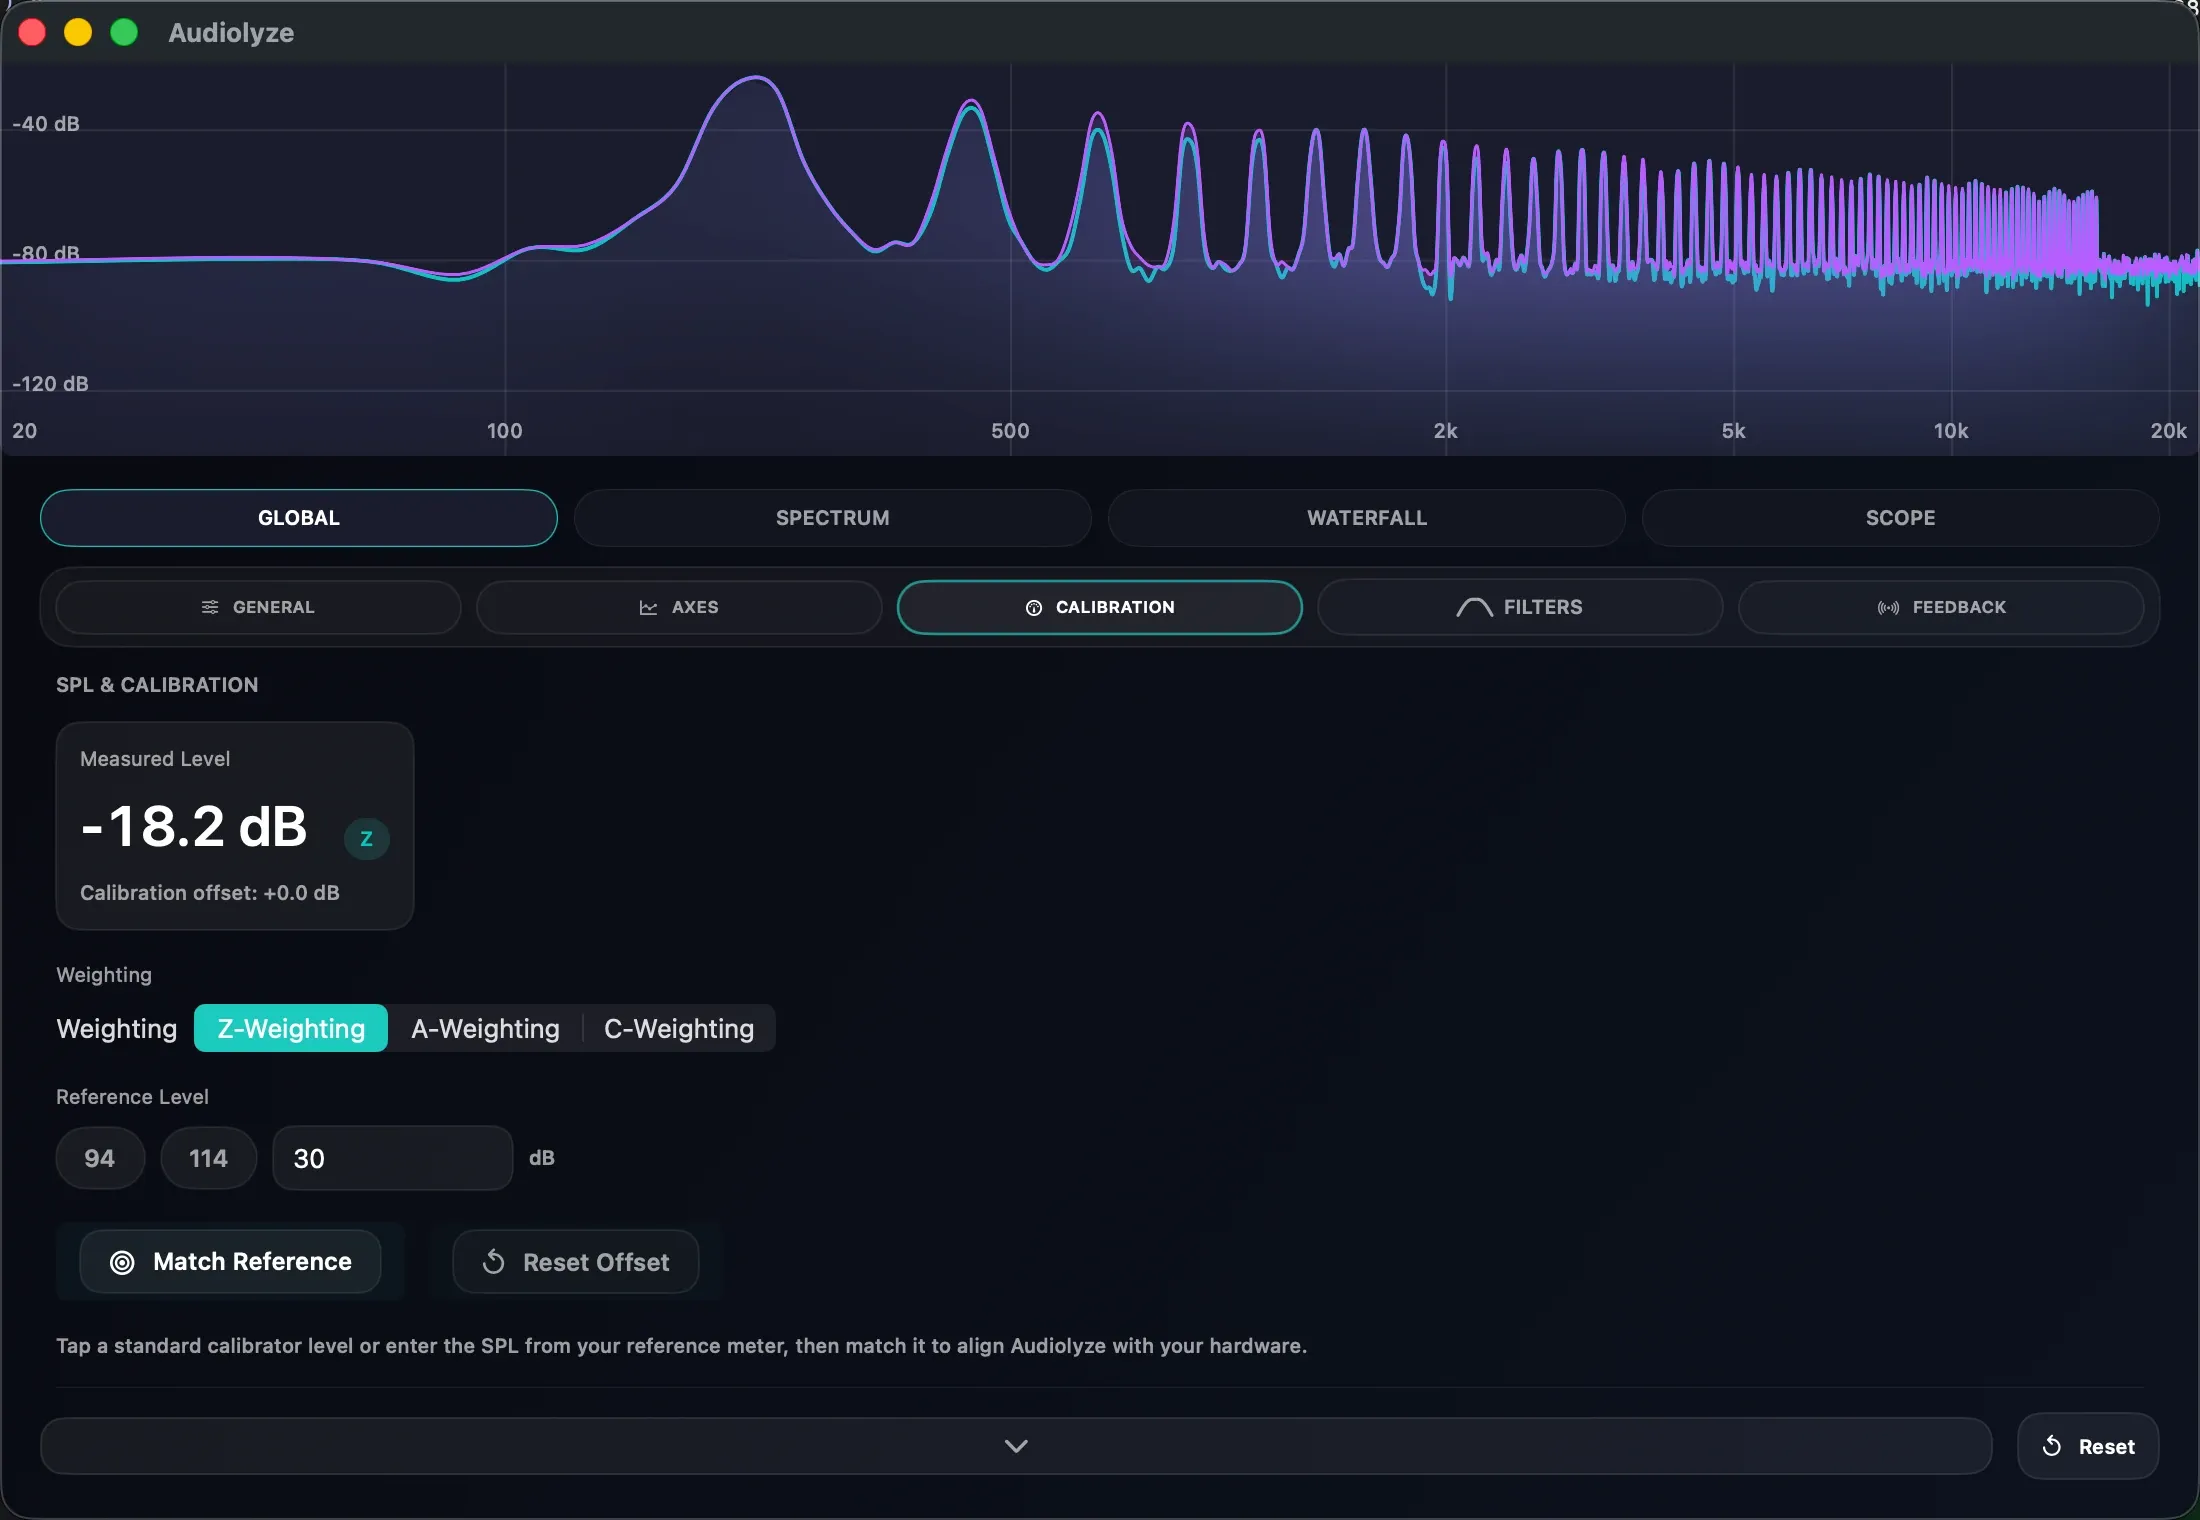Open the SCOPE tab
Screen dimensions: 2200x1520
(1901, 518)
